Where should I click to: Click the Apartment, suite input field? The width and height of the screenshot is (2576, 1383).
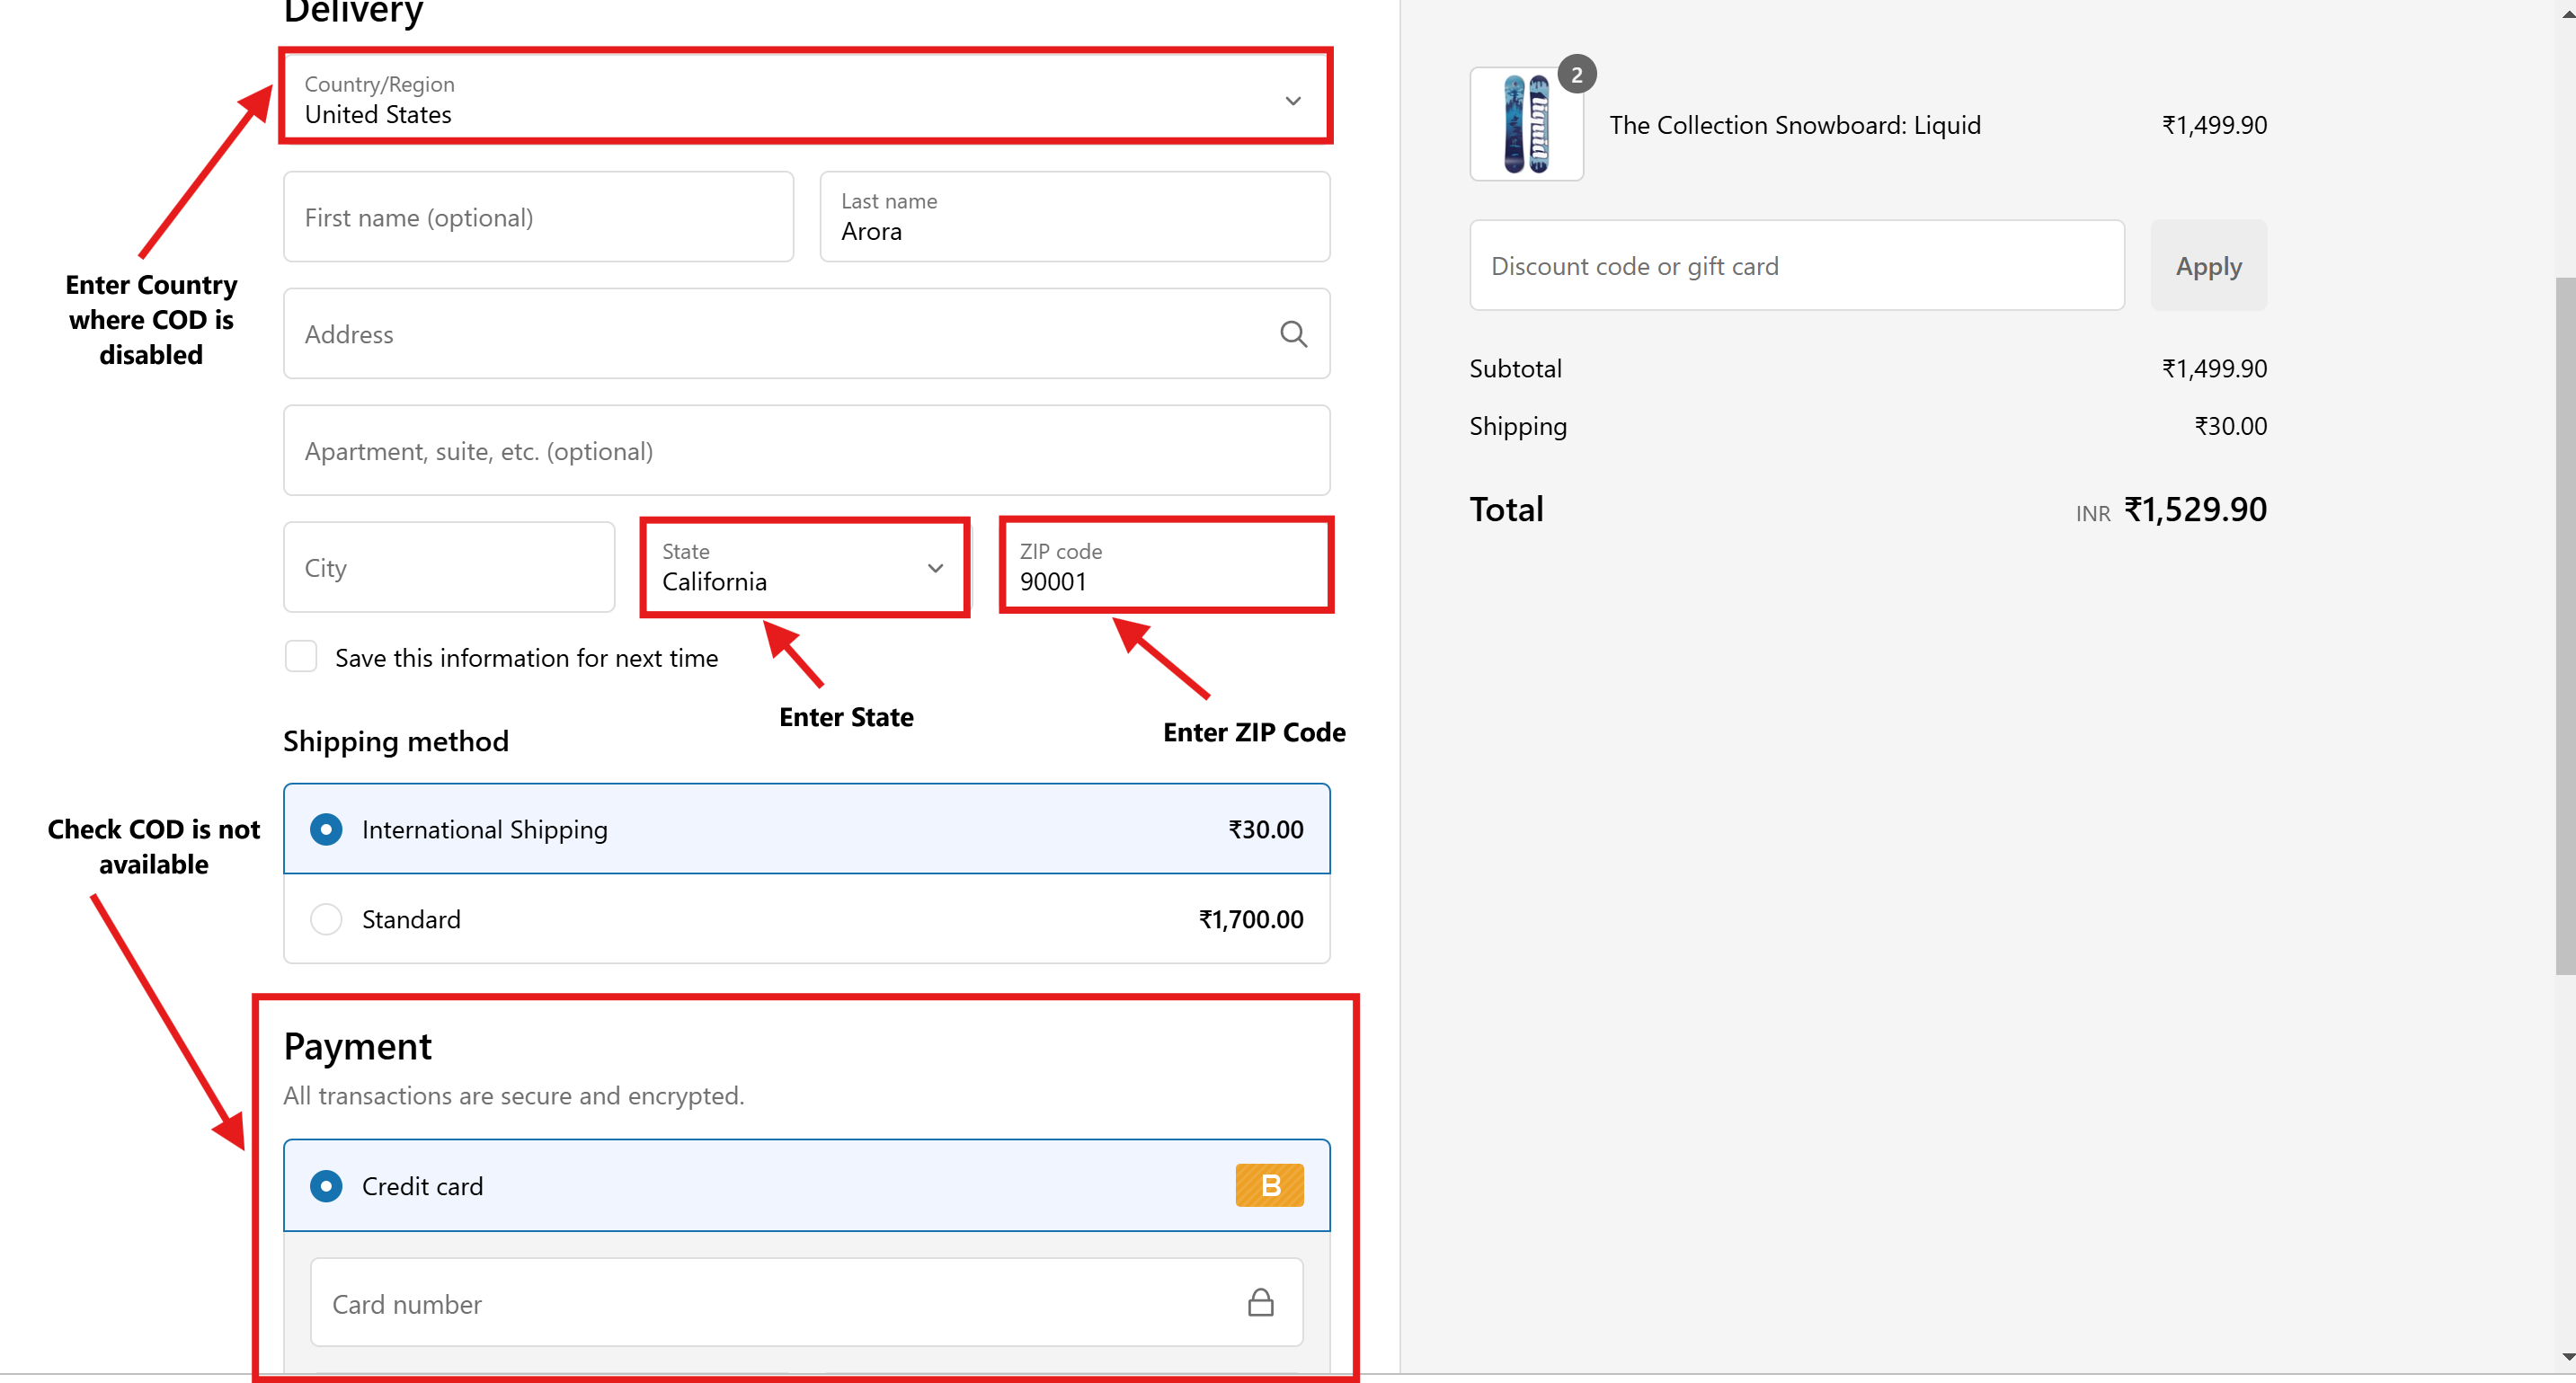pyautogui.click(x=806, y=451)
